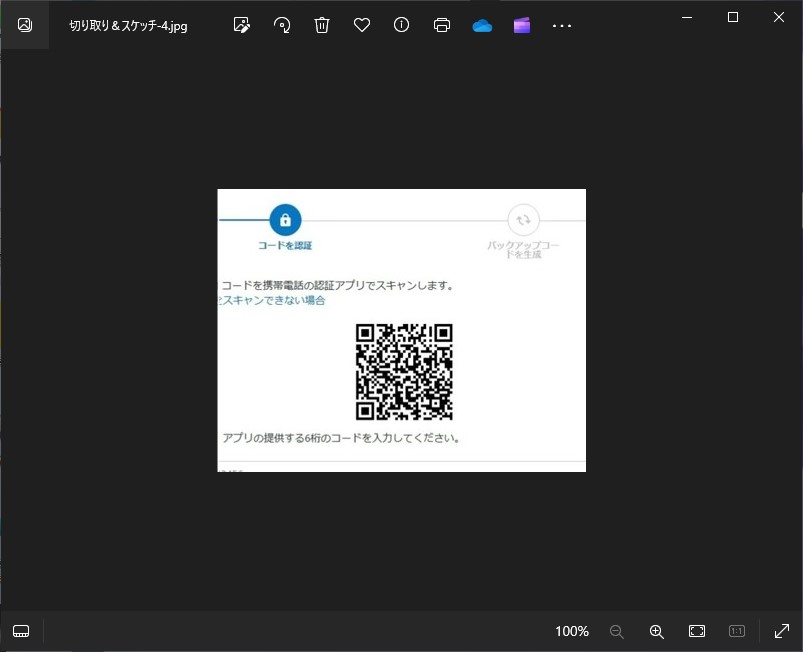803x652 pixels.
Task: Fit the image to window
Action: click(x=697, y=631)
